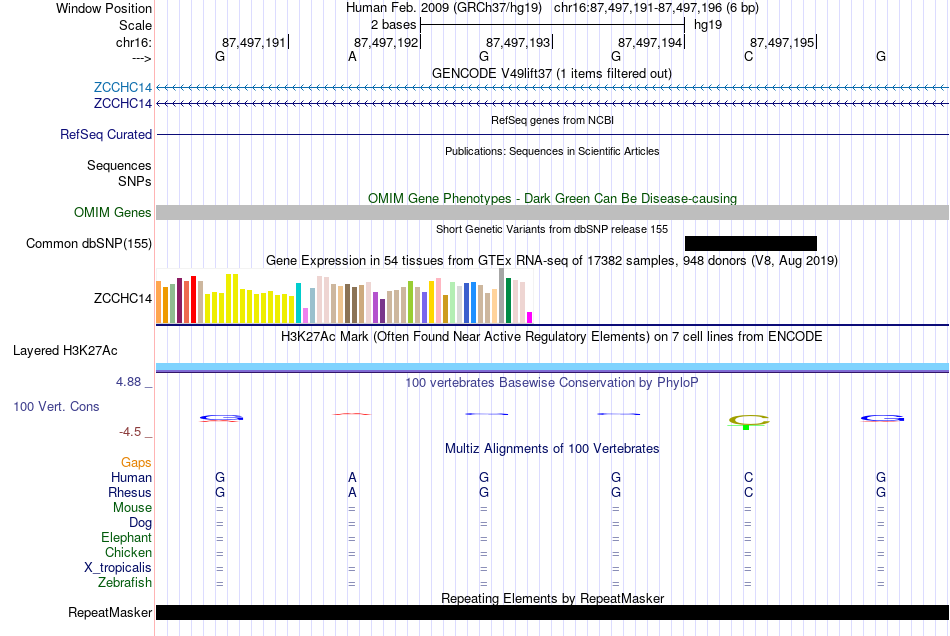Click the orange "Gaps" row label
The image size is (950, 636).
pyautogui.click(x=136, y=463)
